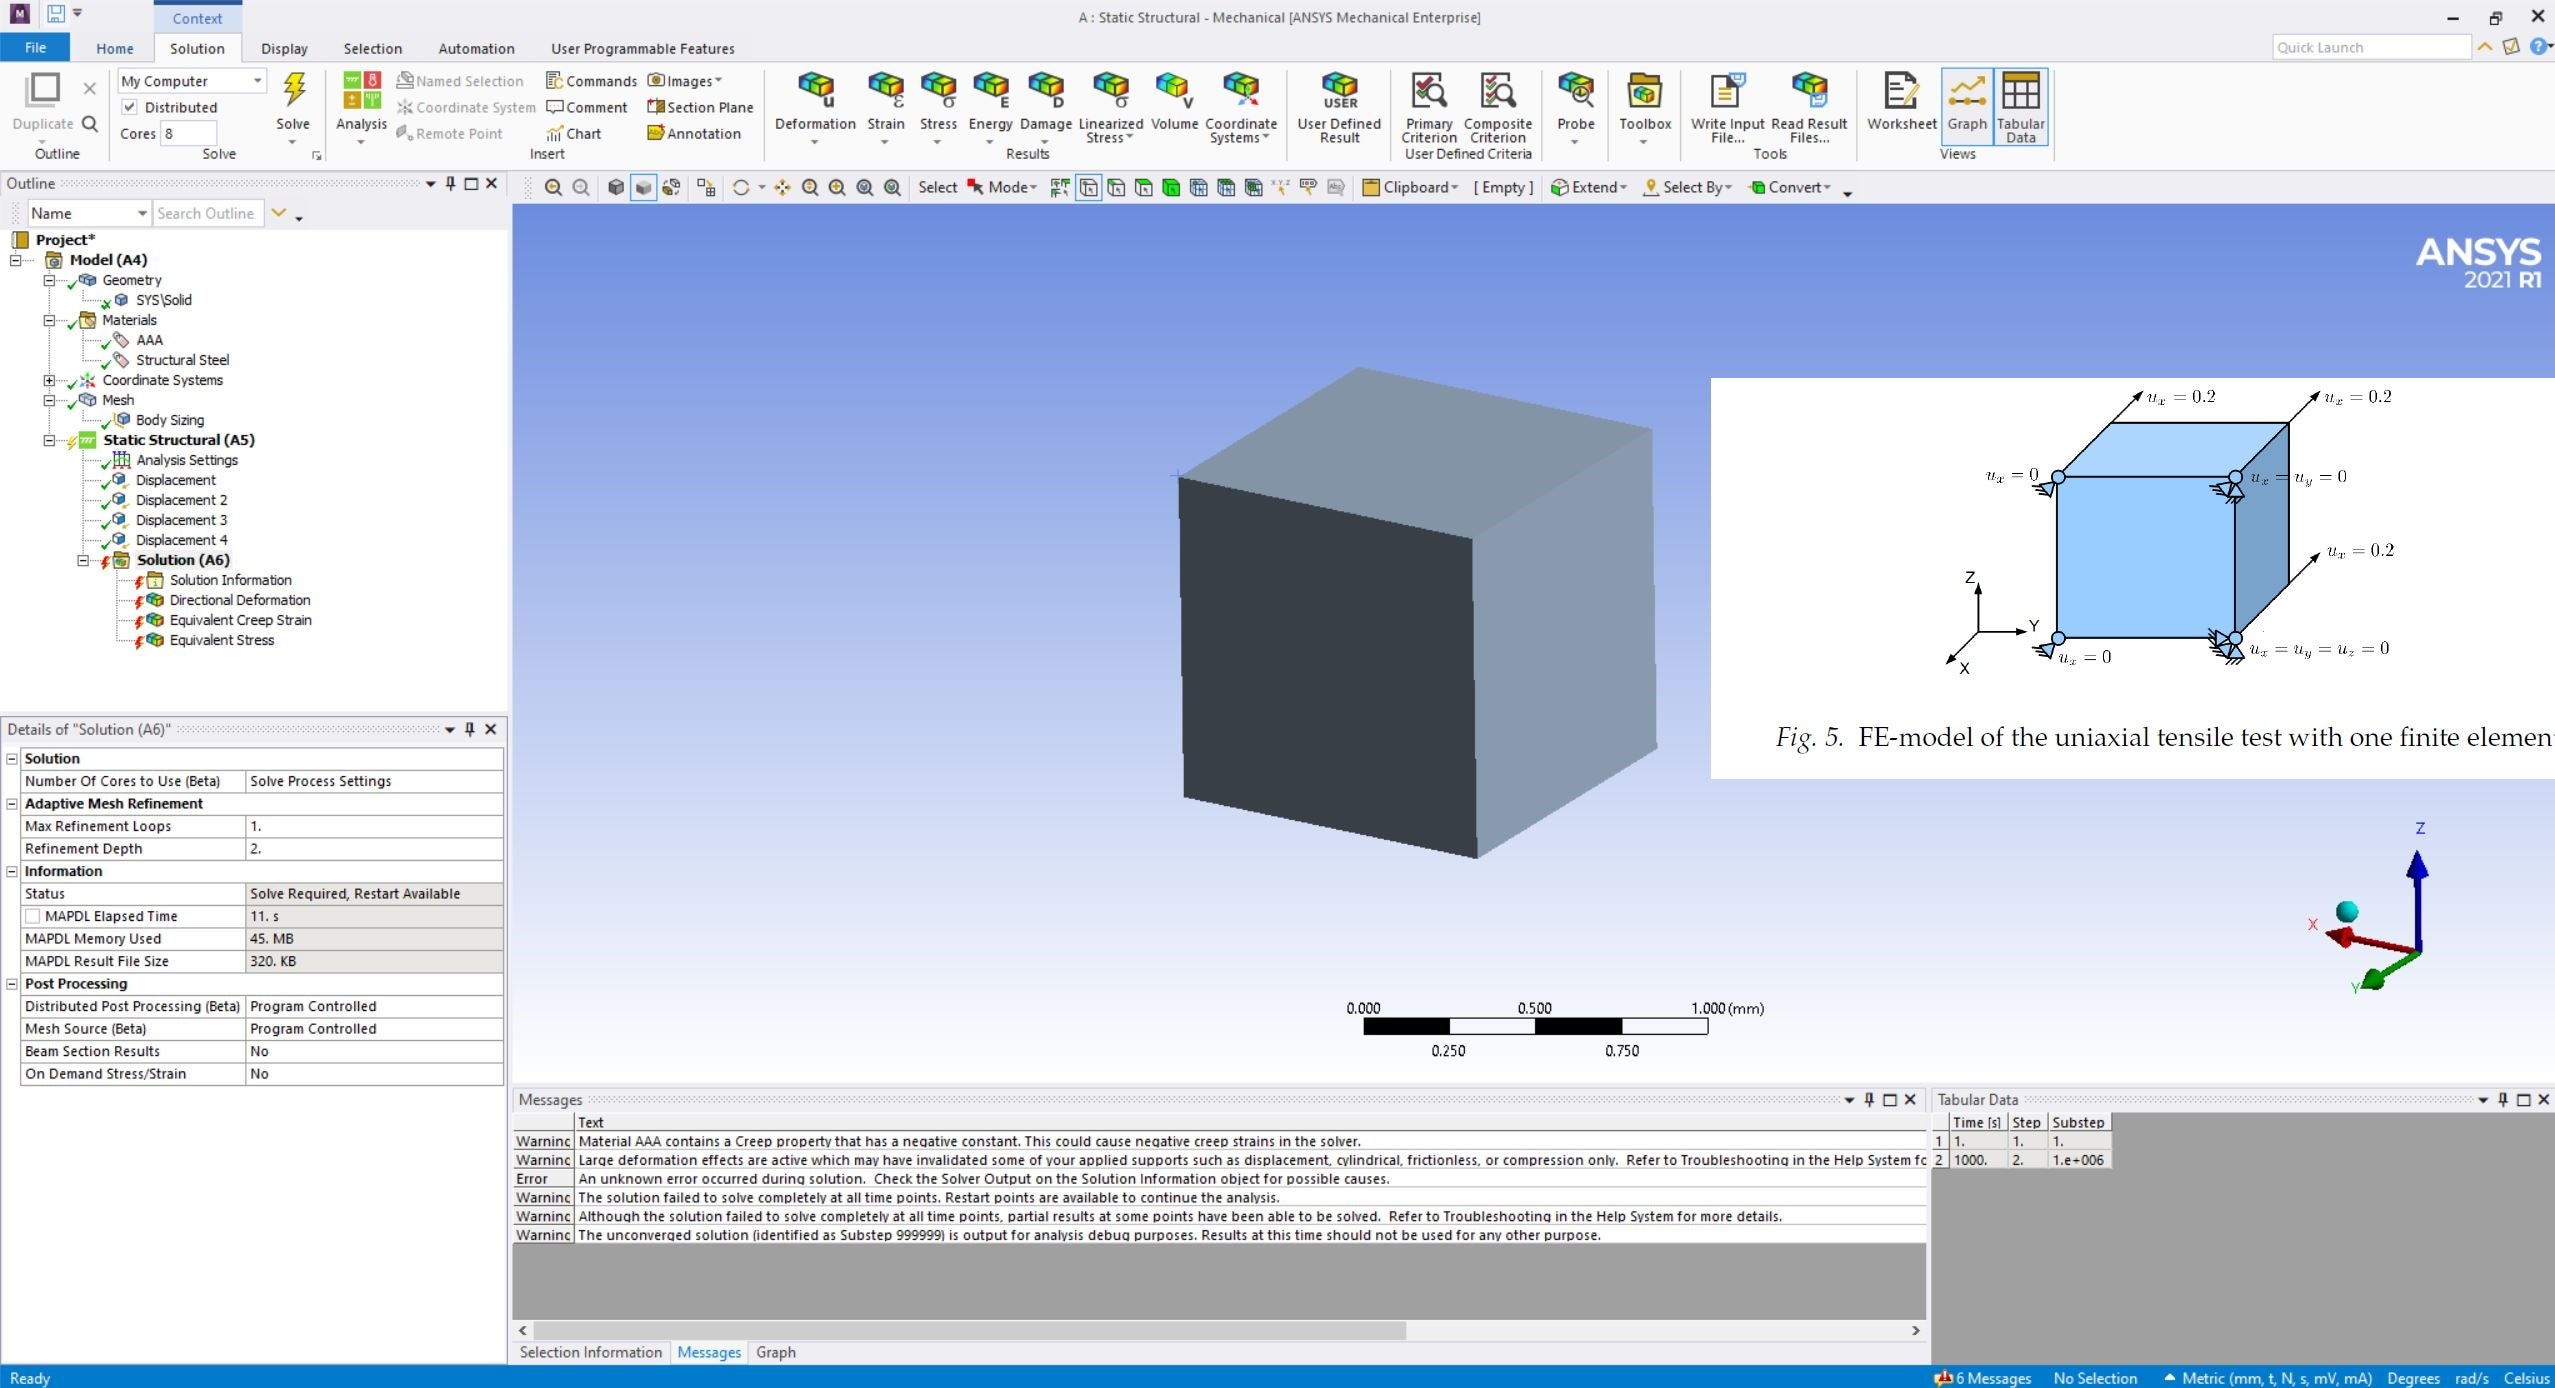Open the Graph tab below Messages

click(776, 1352)
